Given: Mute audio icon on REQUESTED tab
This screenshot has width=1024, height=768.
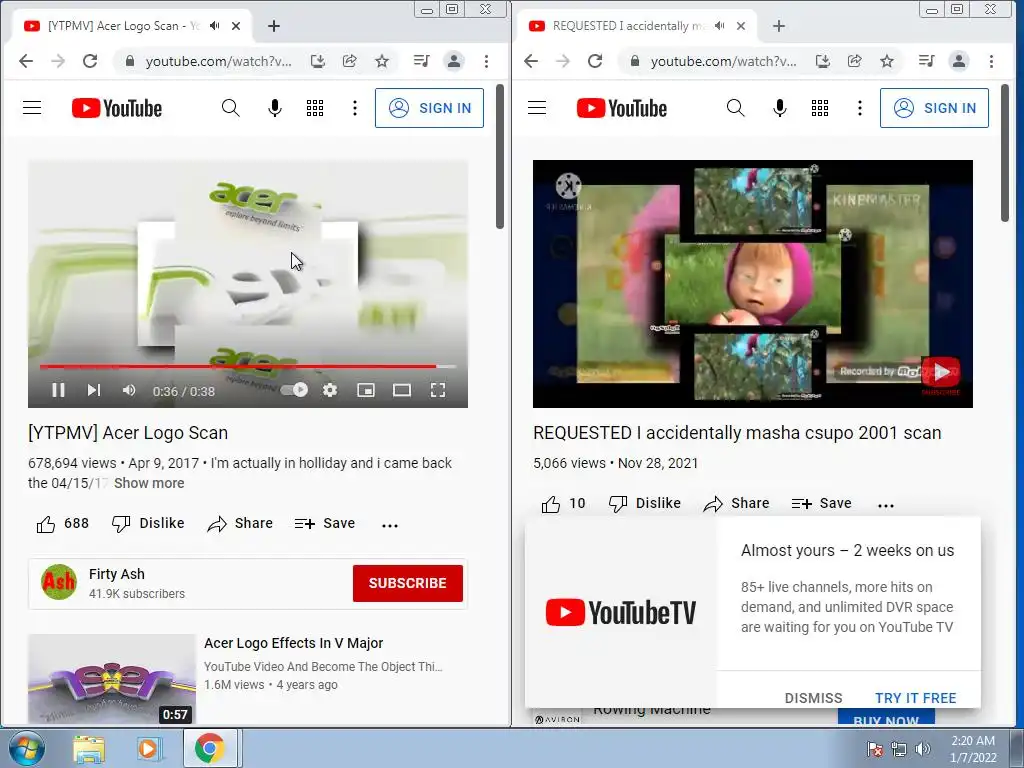Looking at the screenshot, I should tap(720, 26).
